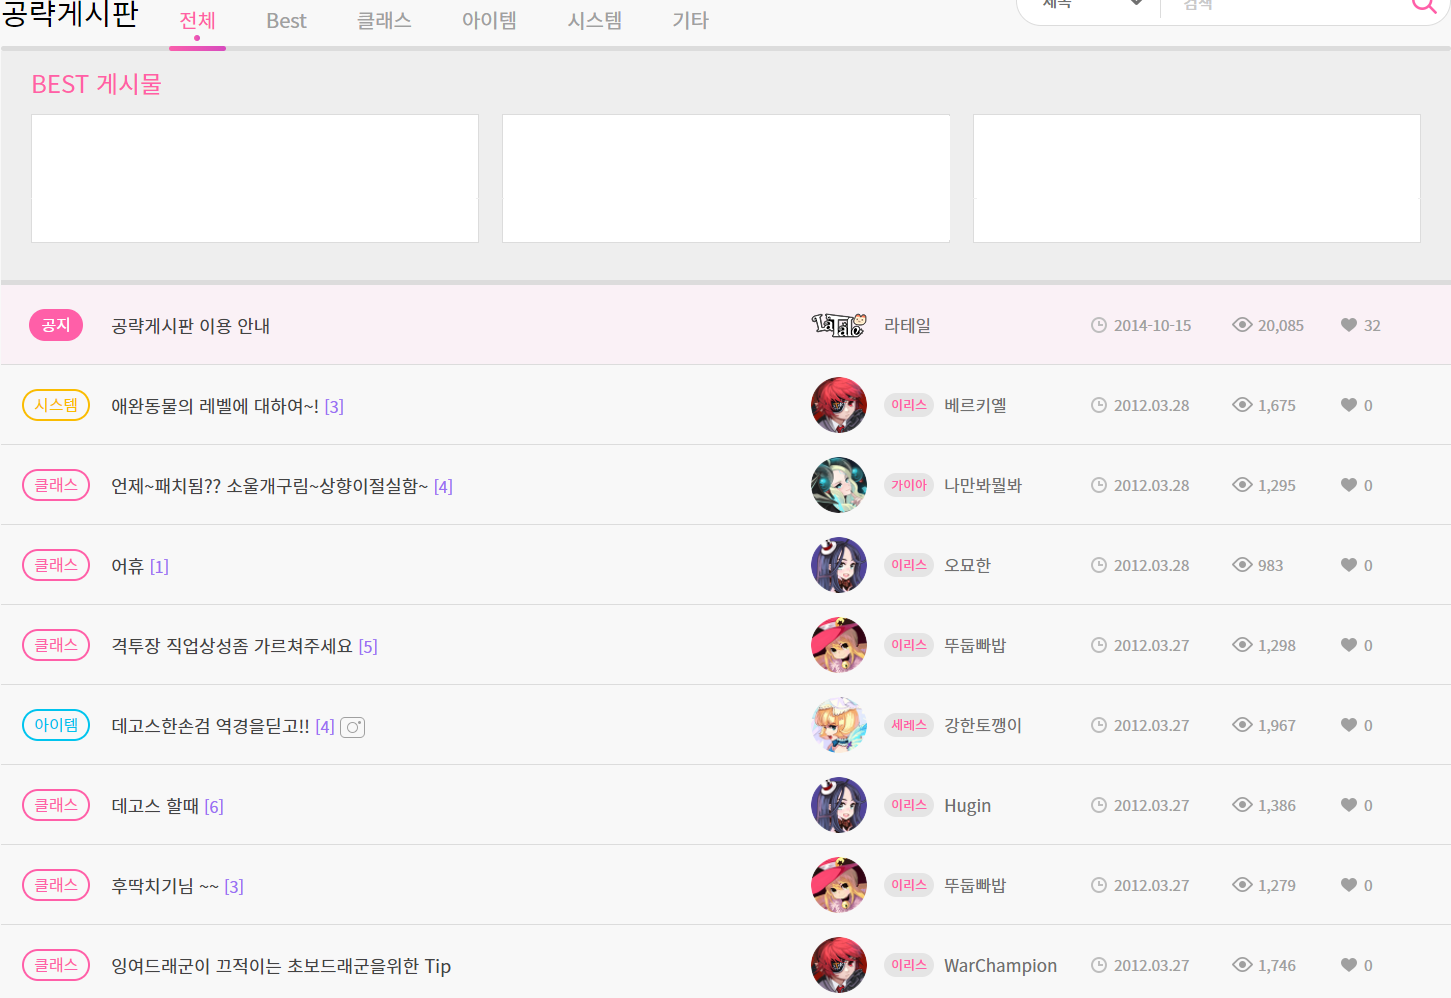
Task: Click the 나만봐뭘봐 profile avatar
Action: pyautogui.click(x=838, y=485)
